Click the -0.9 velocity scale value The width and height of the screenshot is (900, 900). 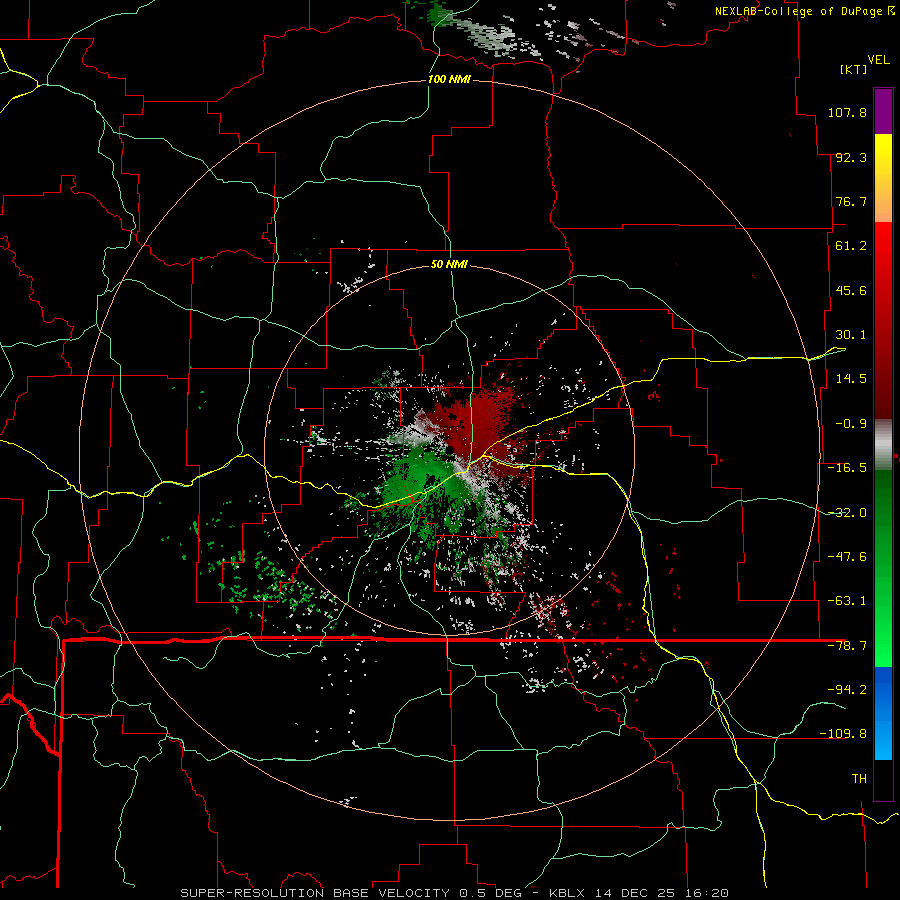[x=851, y=424]
